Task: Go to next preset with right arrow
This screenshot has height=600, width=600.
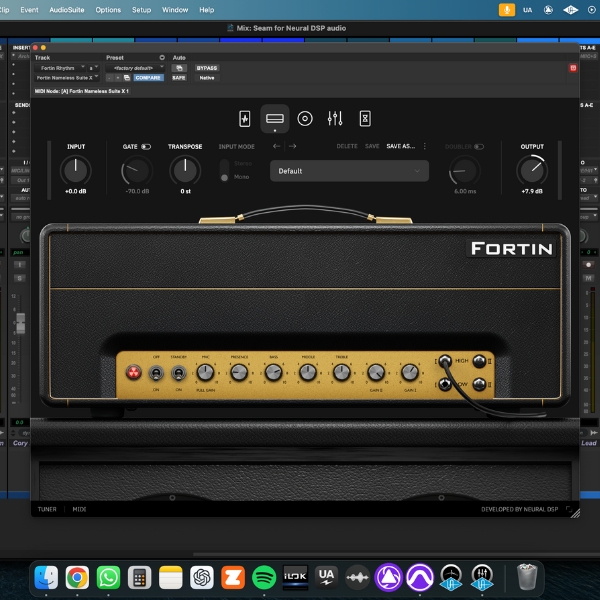Action: [292, 146]
